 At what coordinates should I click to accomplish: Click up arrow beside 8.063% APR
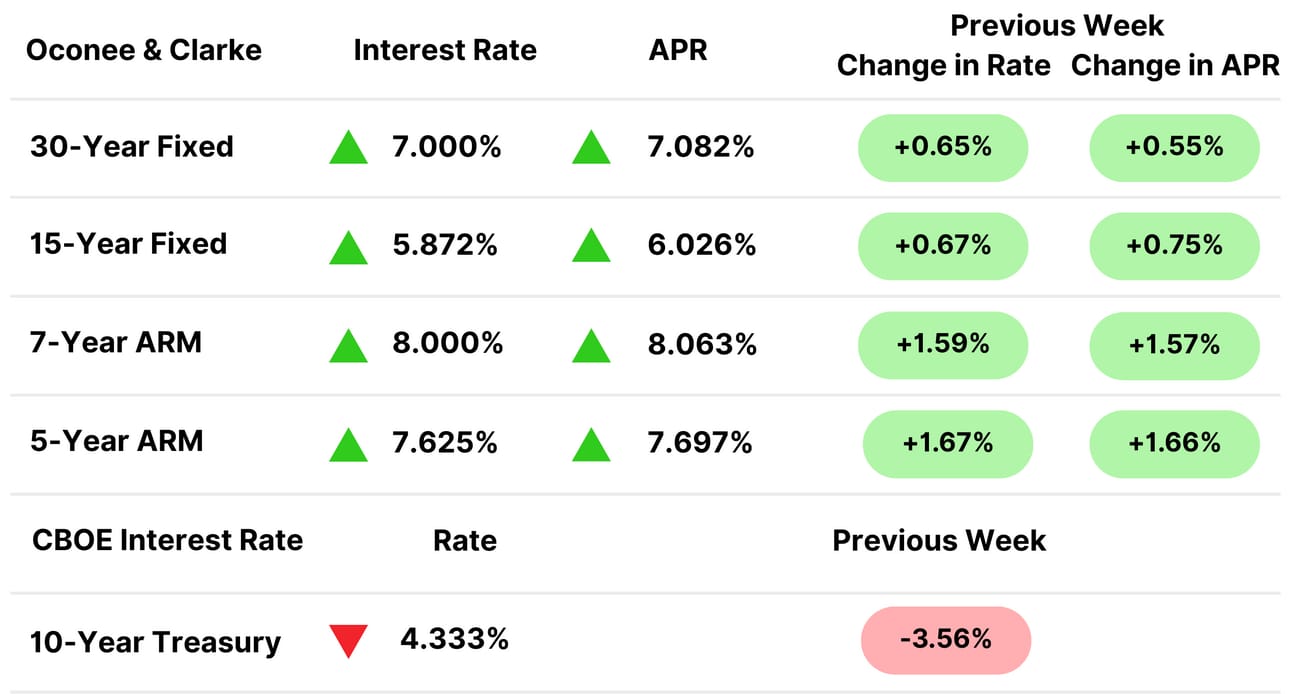click(x=591, y=345)
